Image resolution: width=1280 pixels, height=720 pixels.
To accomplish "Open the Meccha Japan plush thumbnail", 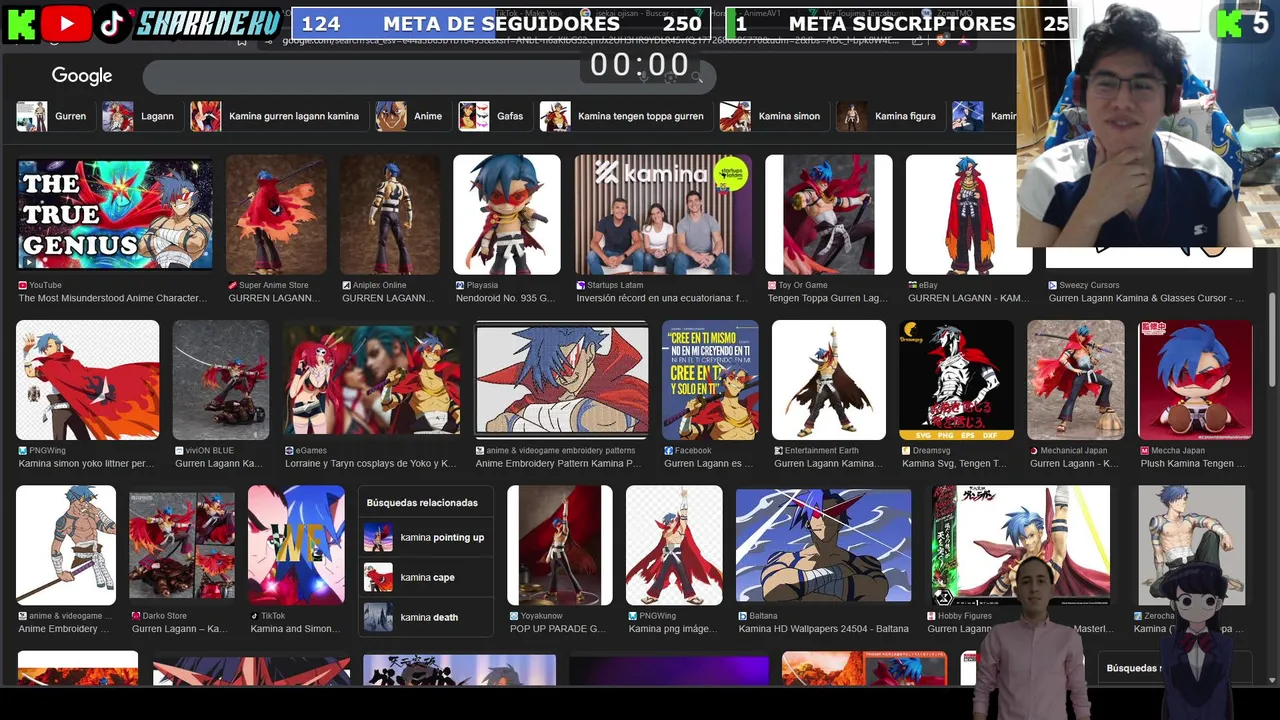I will (1195, 380).
